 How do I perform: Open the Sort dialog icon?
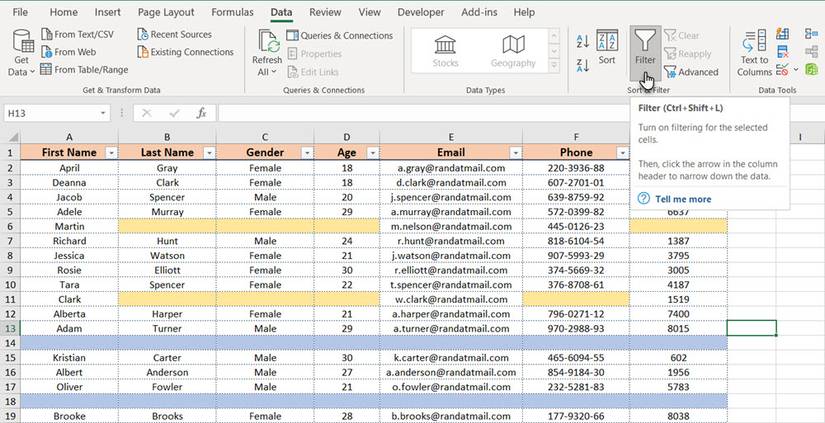(x=607, y=47)
